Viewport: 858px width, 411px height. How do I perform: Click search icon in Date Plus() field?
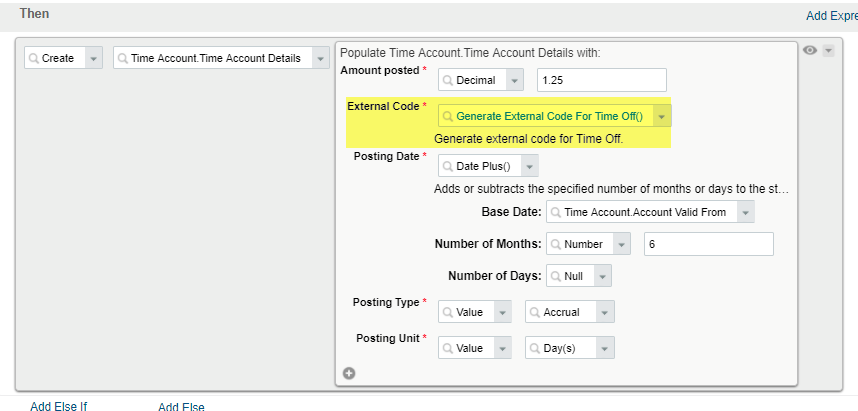click(x=448, y=166)
